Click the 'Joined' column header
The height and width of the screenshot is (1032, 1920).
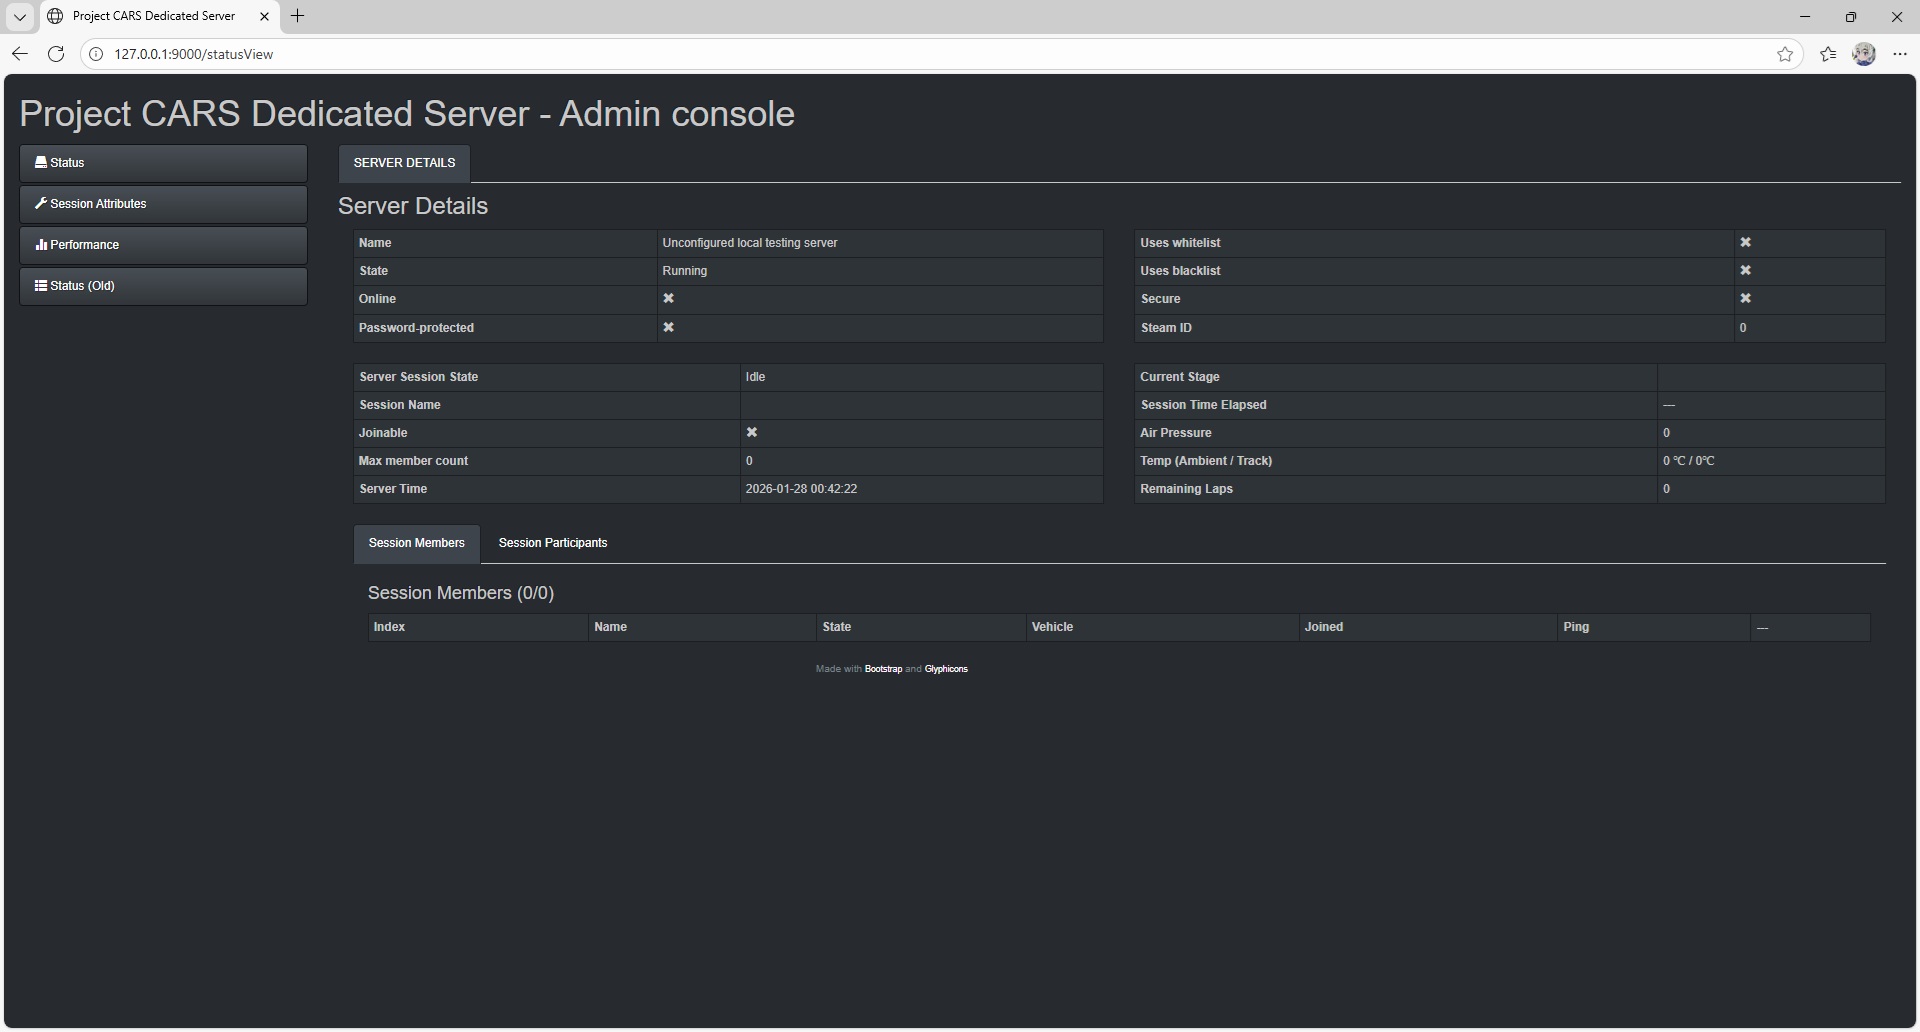pyautogui.click(x=1324, y=627)
